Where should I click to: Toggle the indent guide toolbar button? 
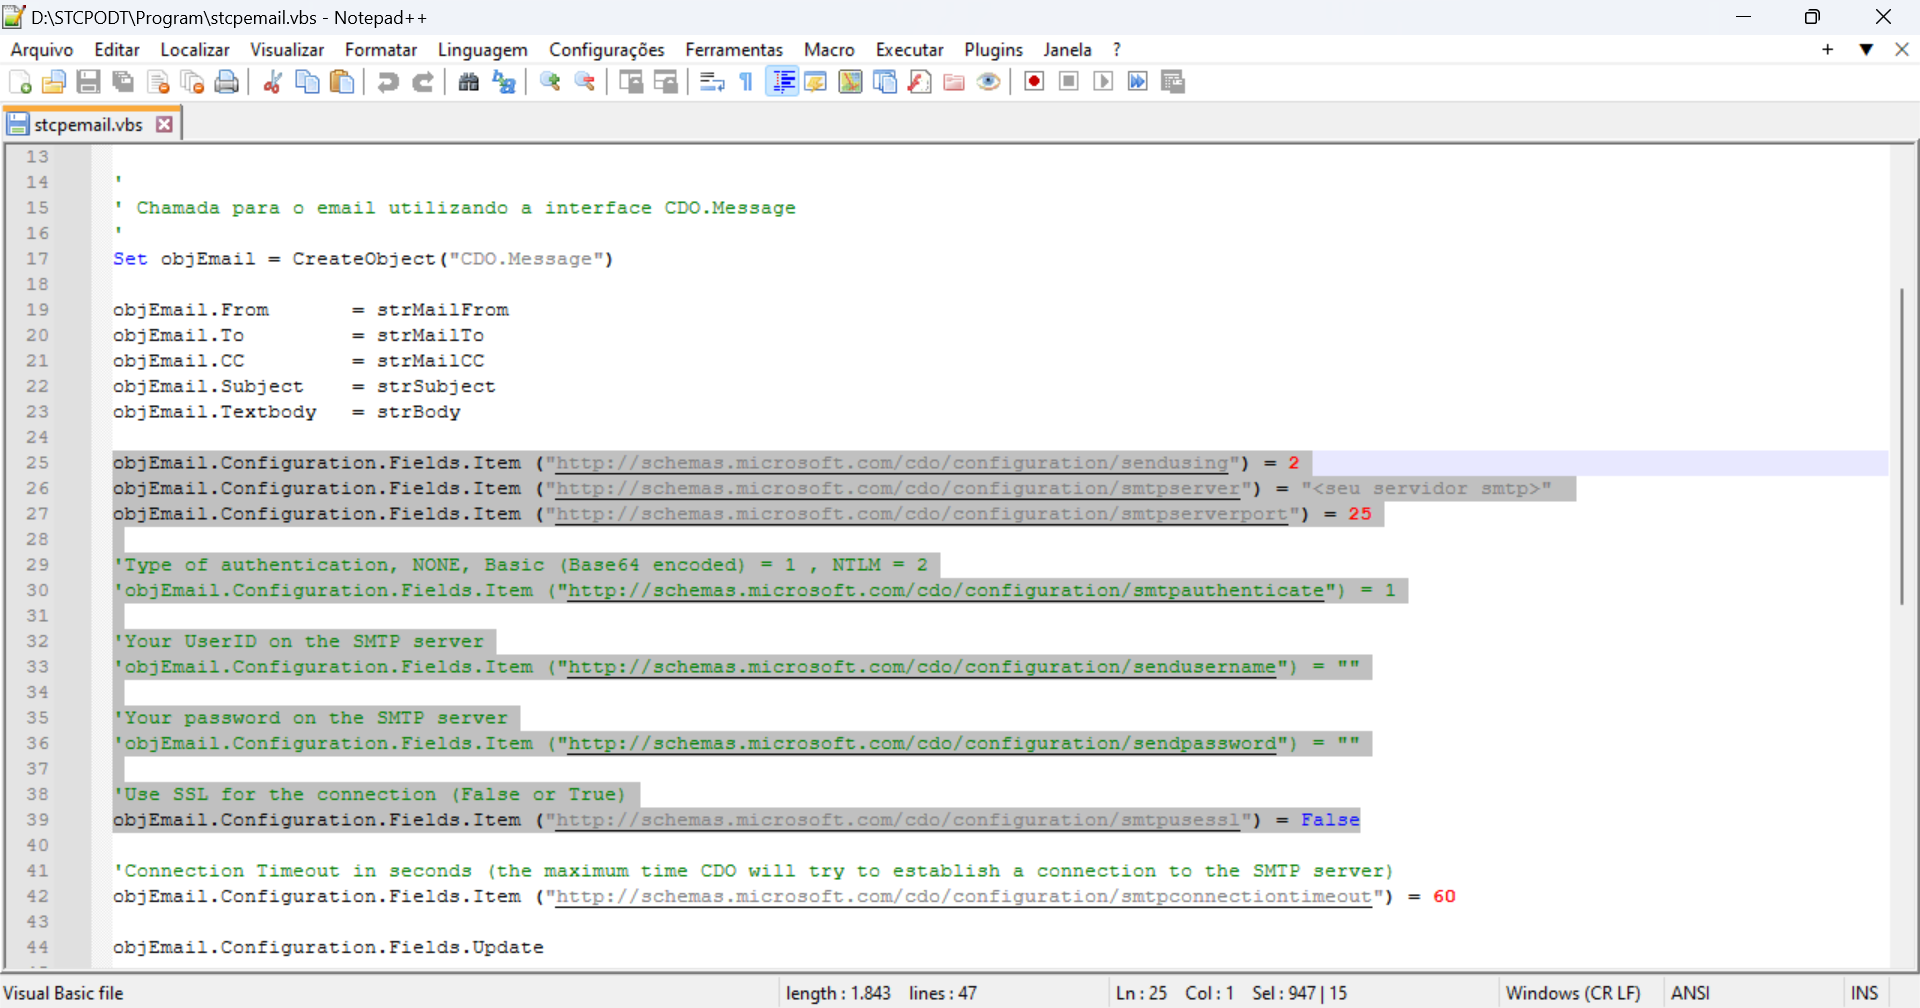point(782,82)
